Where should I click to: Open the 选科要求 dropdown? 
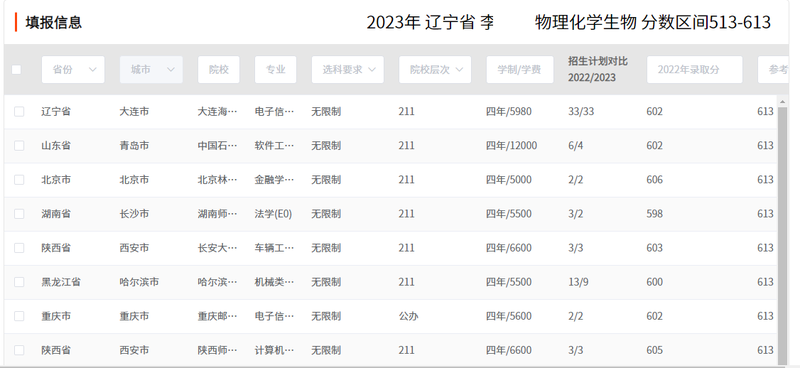coord(347,69)
